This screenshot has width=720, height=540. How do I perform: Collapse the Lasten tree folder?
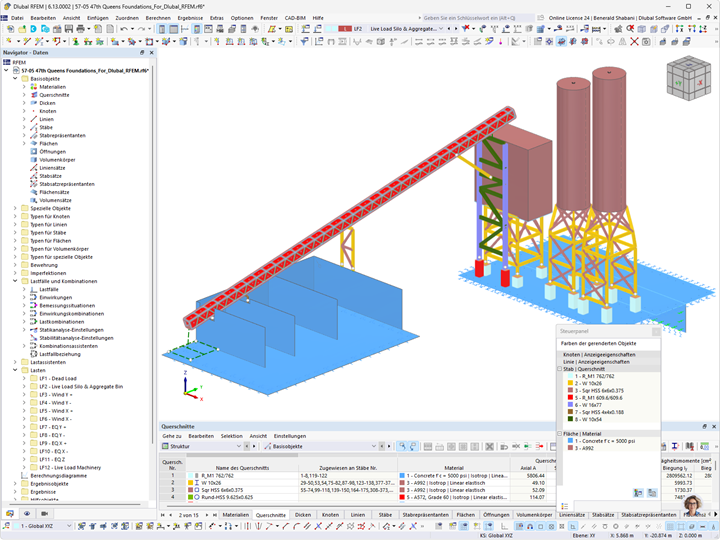click(x=15, y=371)
